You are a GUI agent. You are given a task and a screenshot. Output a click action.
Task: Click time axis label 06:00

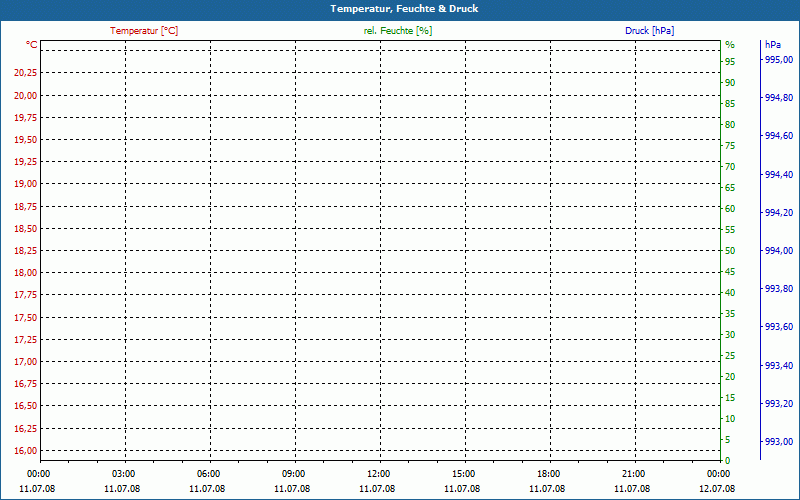208,474
